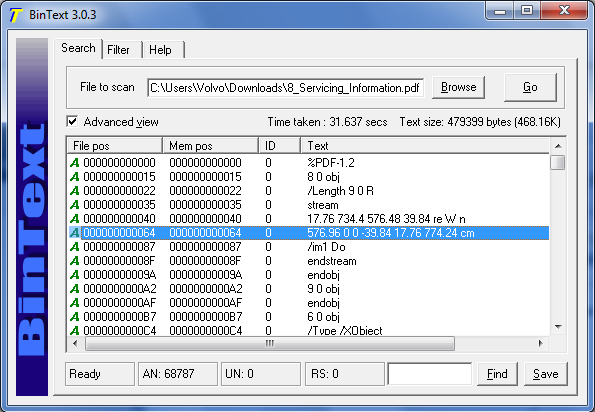Switch to the Search tab
This screenshot has height=412, width=595.
pos(78,48)
